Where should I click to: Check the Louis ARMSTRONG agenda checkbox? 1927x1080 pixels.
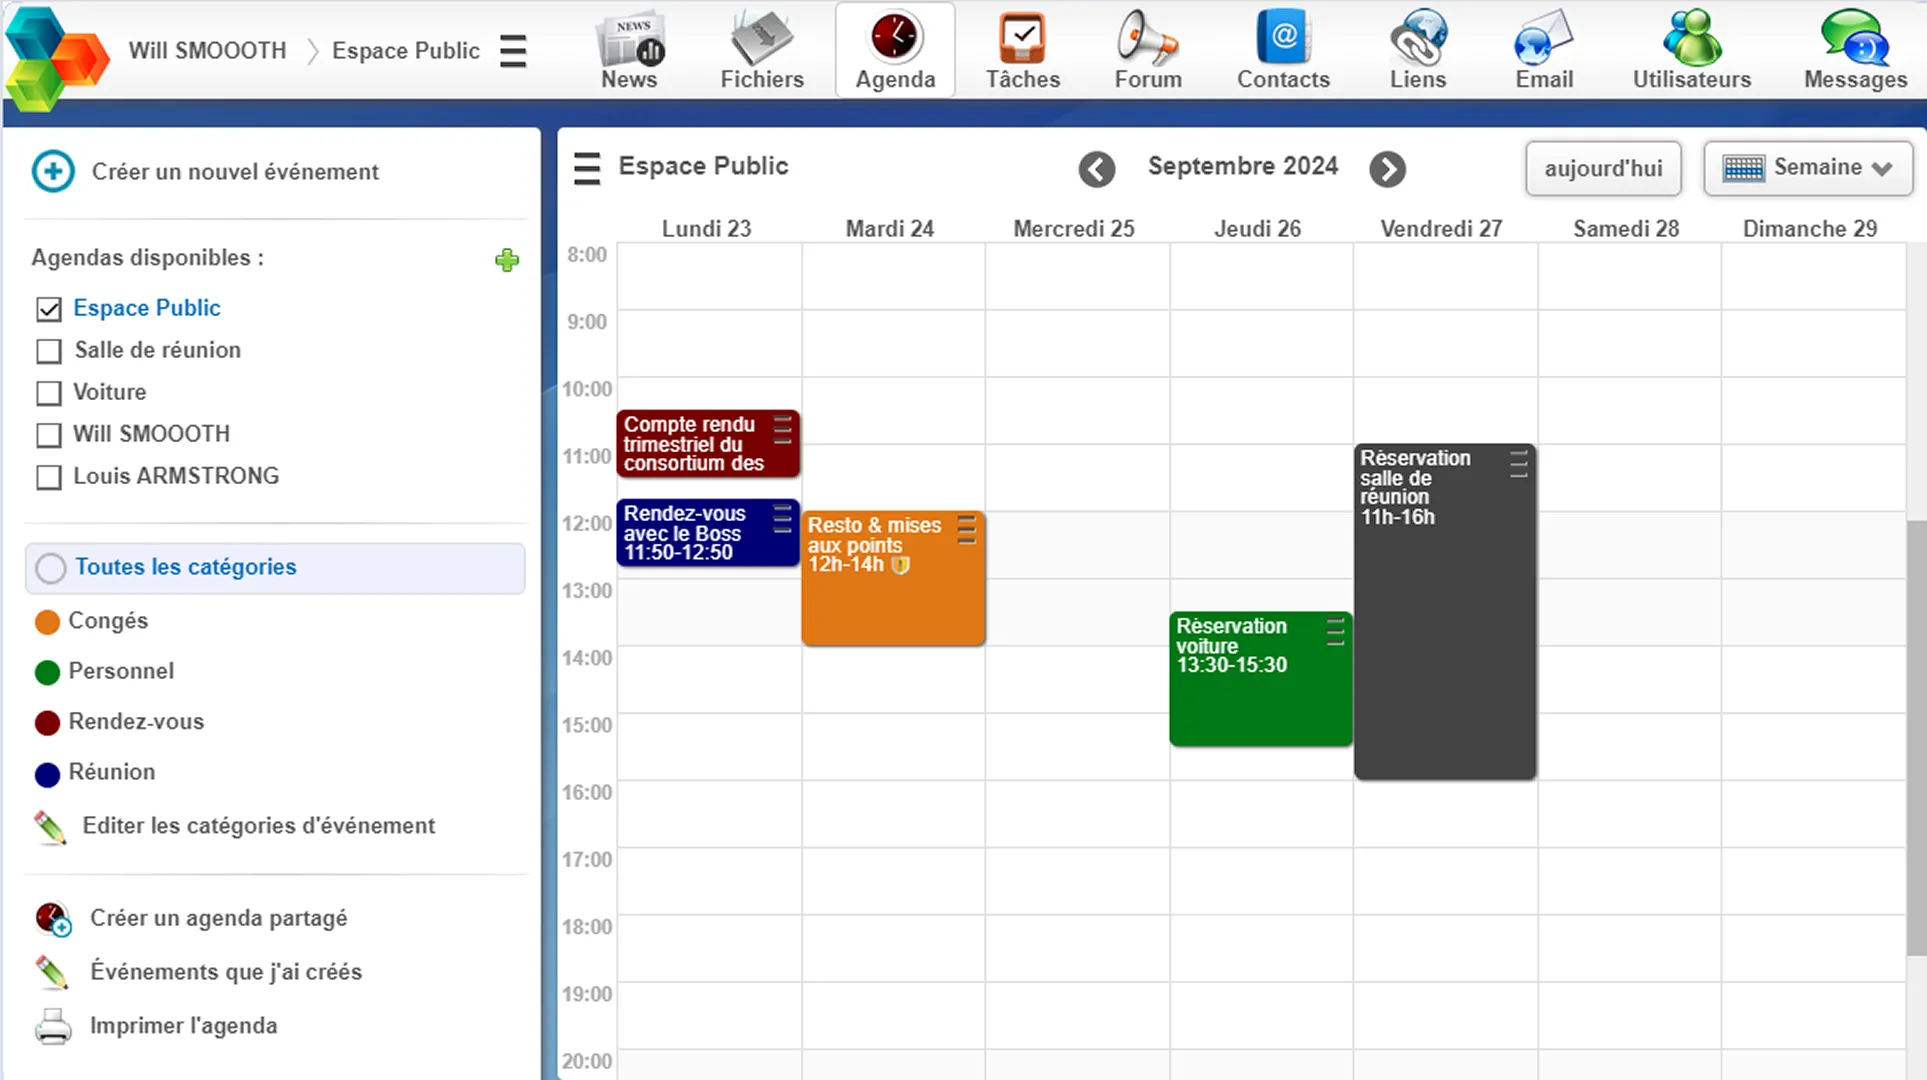(x=48, y=477)
